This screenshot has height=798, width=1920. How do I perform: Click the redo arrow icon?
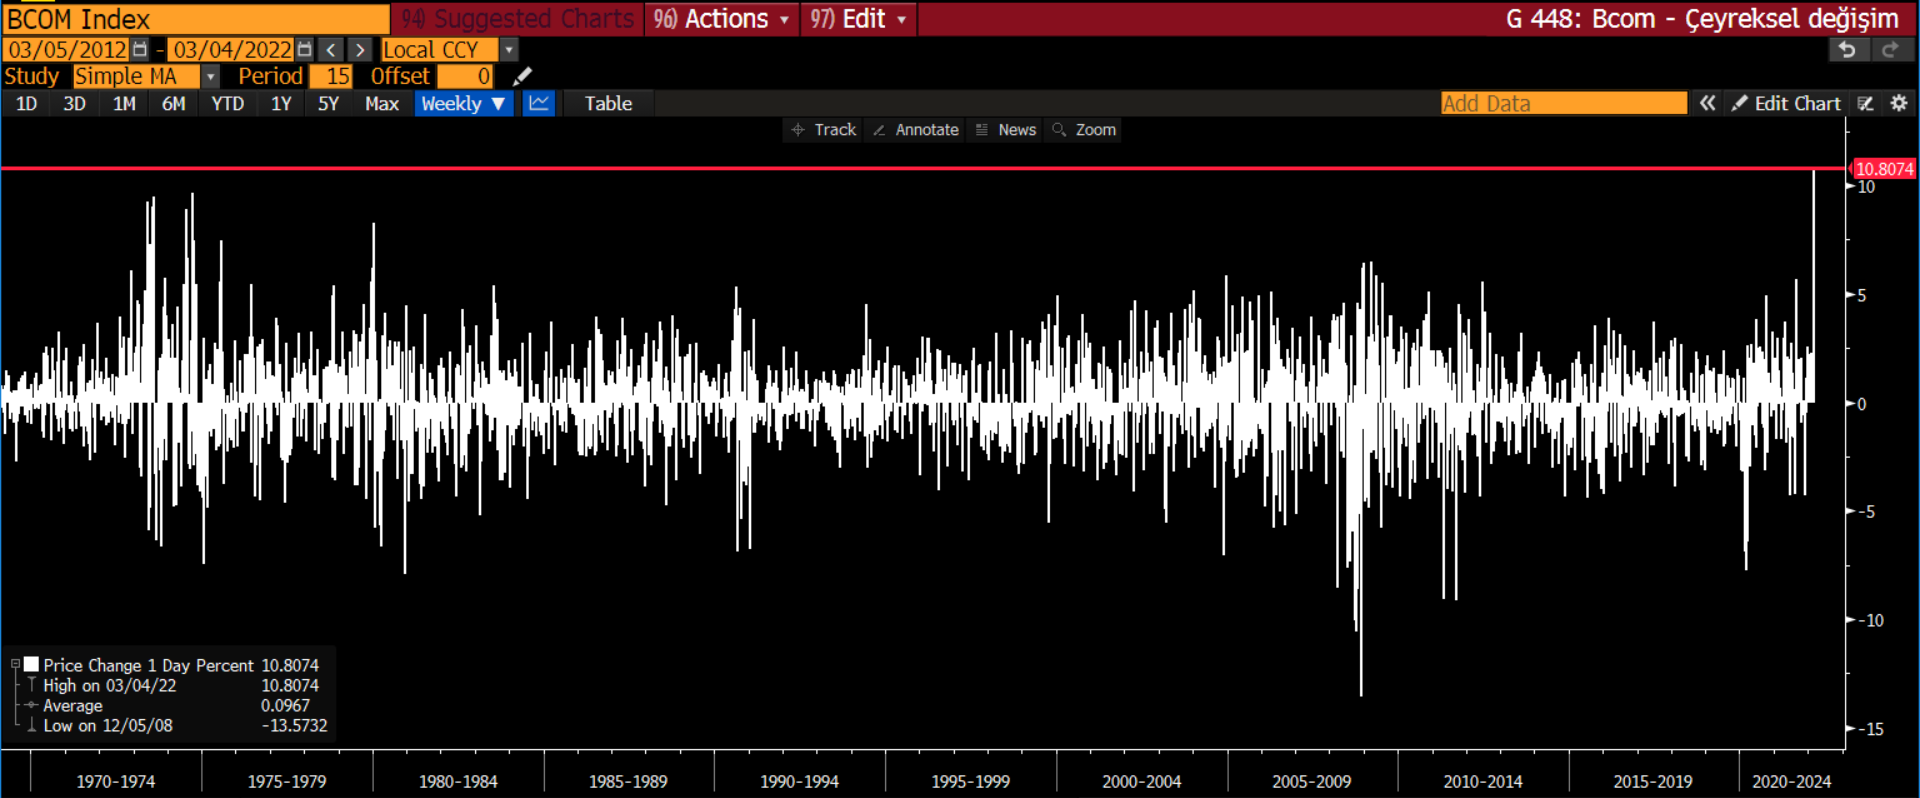(1890, 49)
